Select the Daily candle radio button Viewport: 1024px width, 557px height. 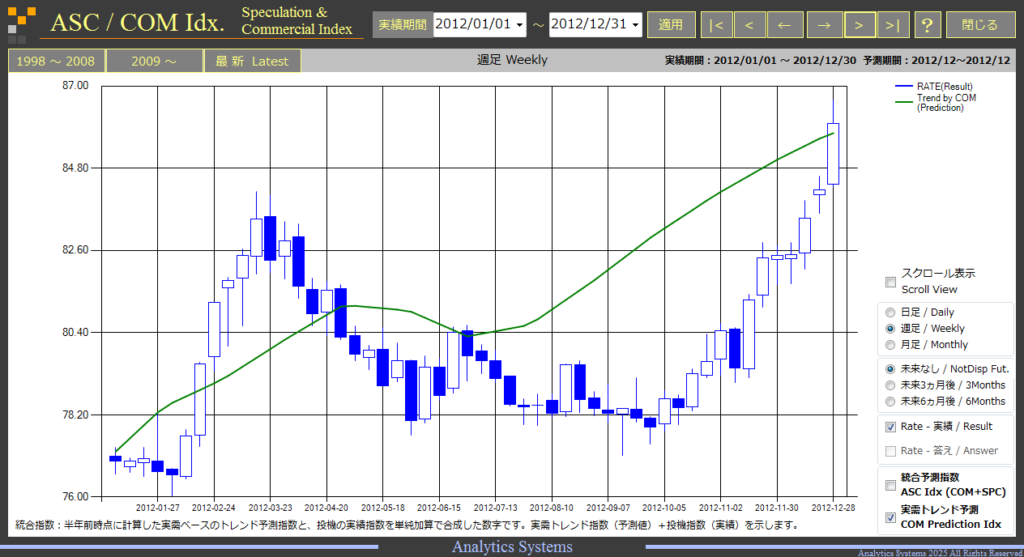(890, 312)
